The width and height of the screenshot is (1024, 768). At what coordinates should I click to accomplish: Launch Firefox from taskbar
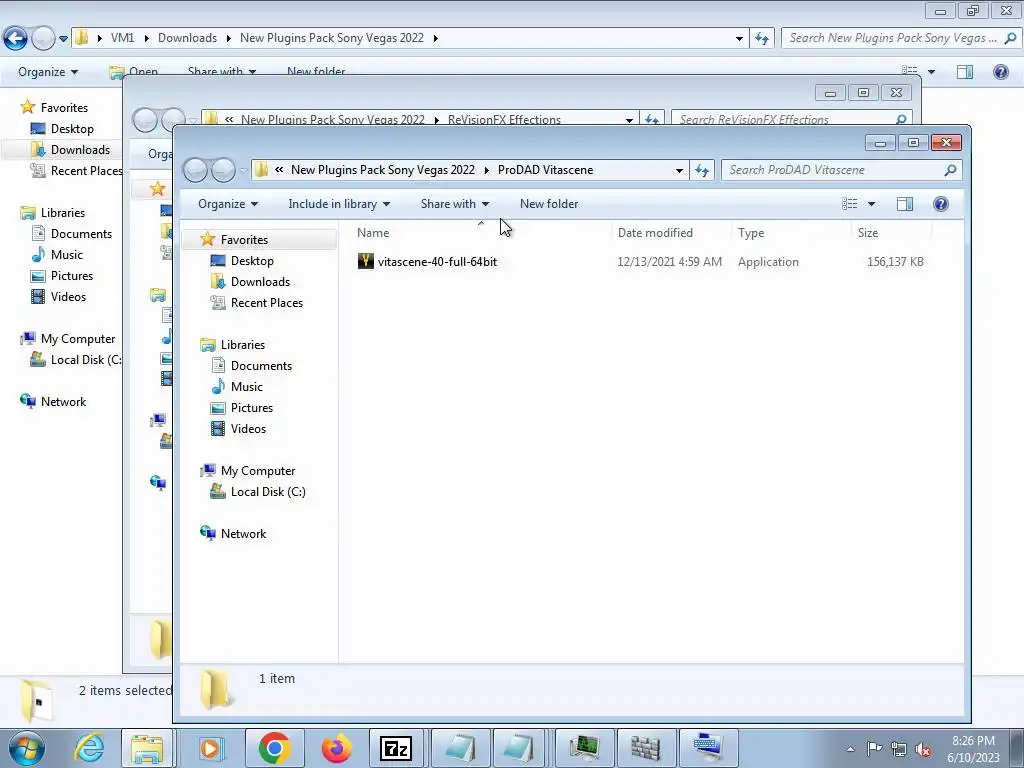[336, 748]
